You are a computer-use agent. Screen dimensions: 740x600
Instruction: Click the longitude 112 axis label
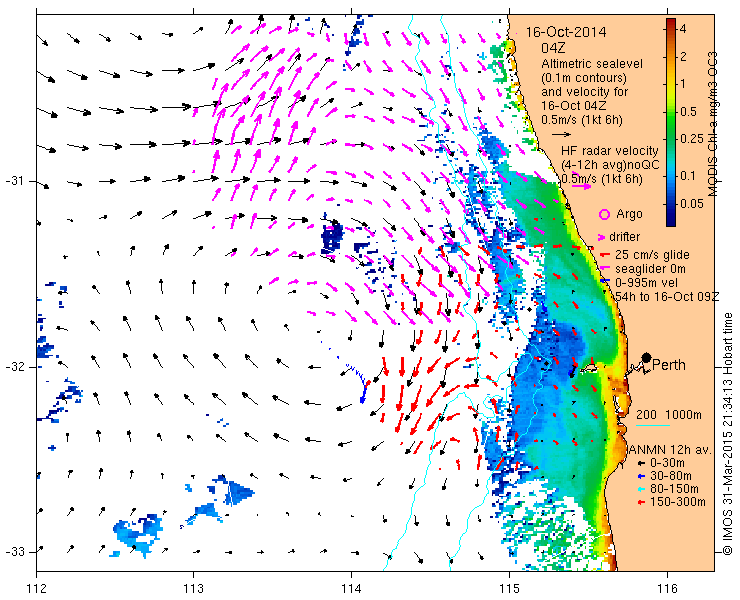(37, 589)
